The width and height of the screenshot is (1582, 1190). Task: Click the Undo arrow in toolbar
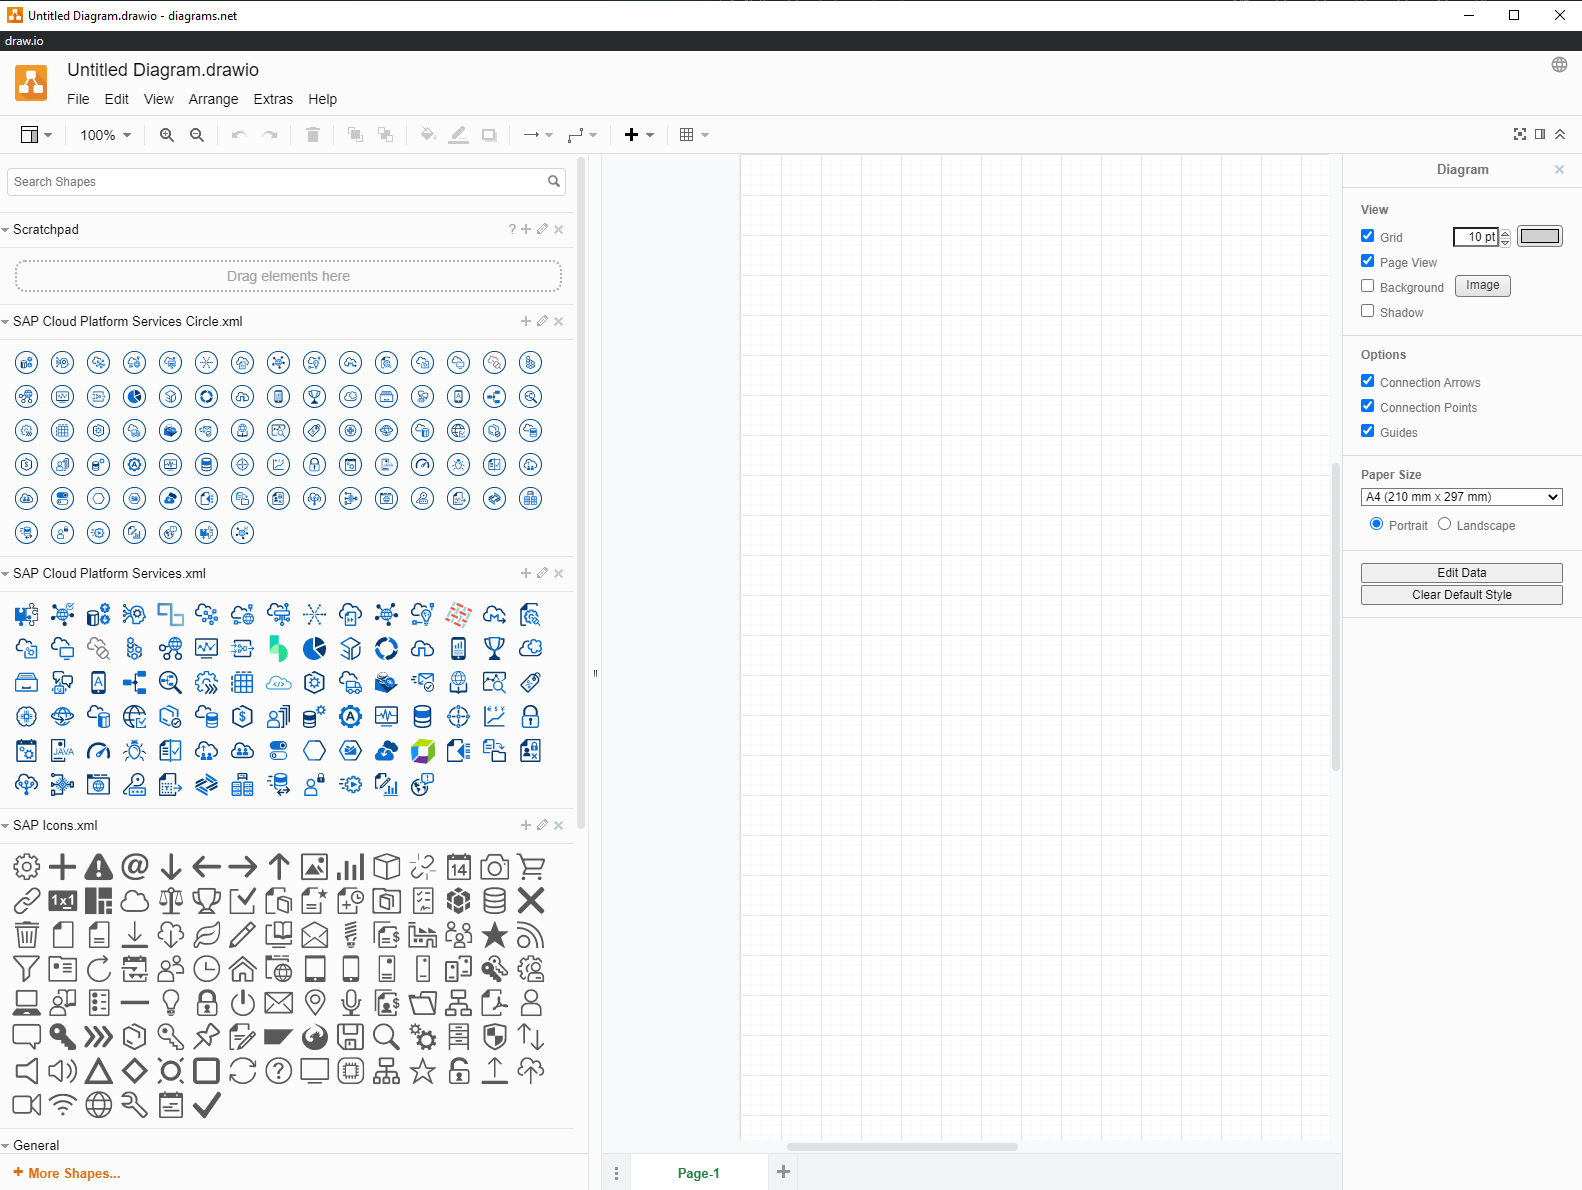coord(239,135)
